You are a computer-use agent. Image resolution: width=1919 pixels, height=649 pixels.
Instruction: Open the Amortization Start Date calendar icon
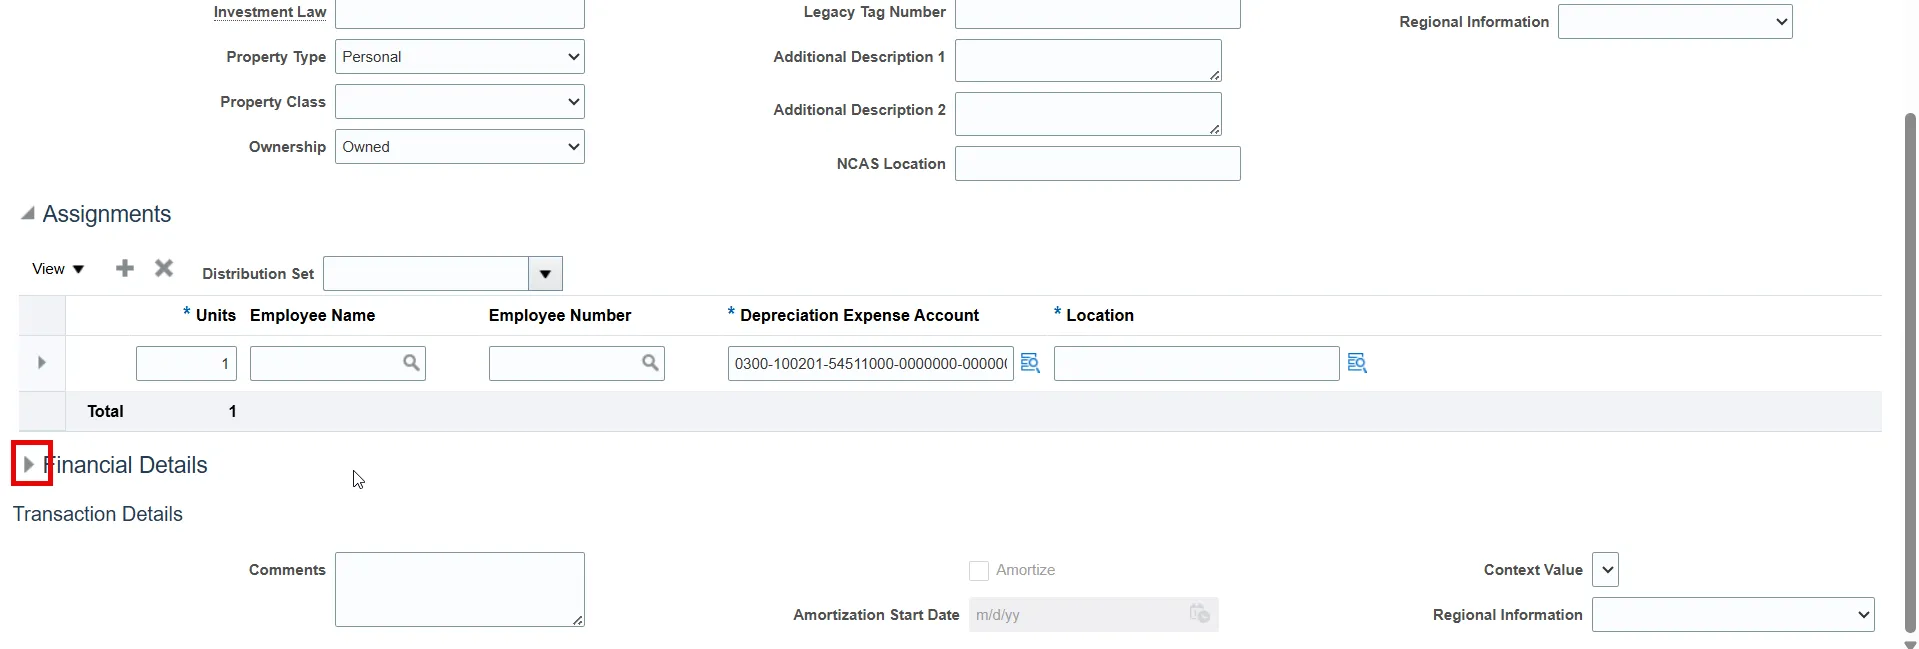1199,613
